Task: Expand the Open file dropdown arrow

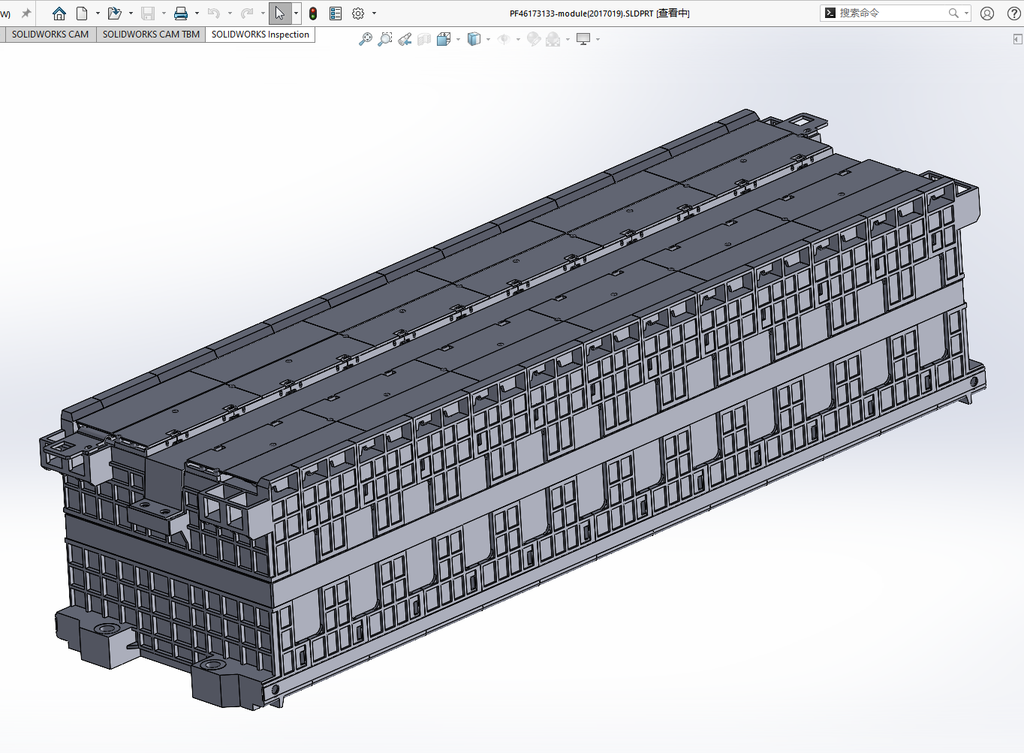Action: (131, 13)
